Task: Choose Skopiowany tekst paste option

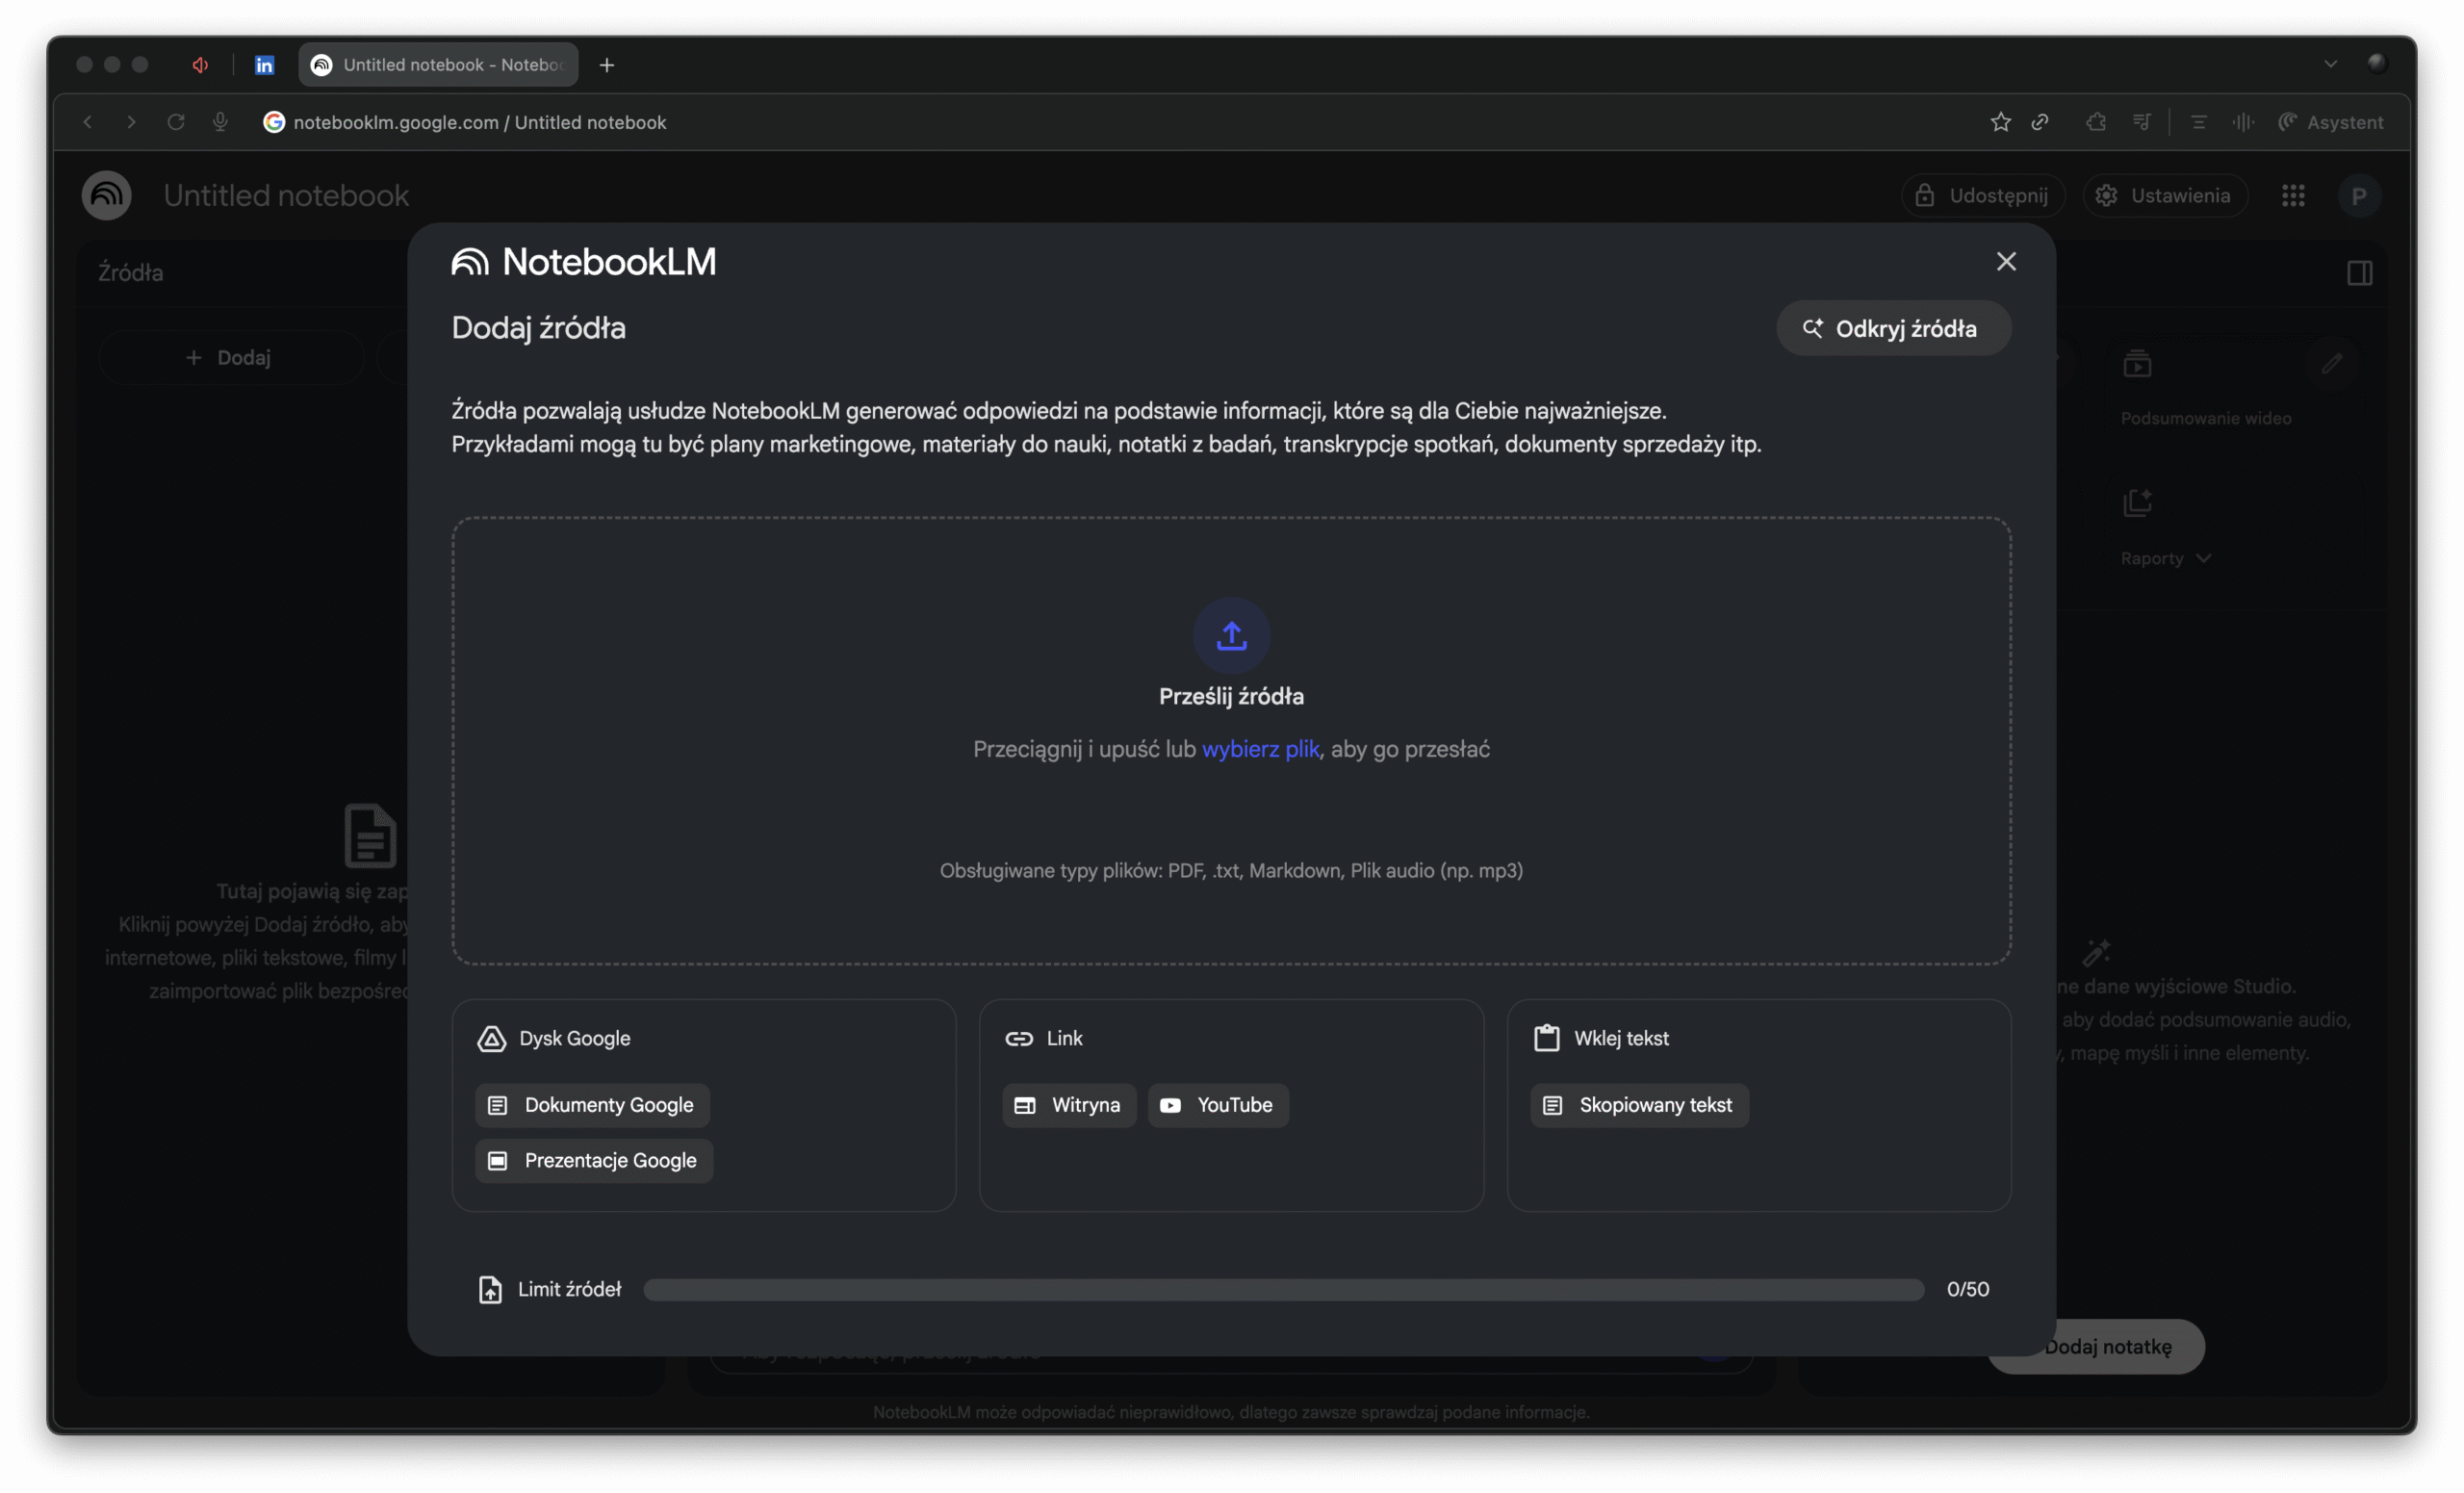Action: pyautogui.click(x=1638, y=1105)
